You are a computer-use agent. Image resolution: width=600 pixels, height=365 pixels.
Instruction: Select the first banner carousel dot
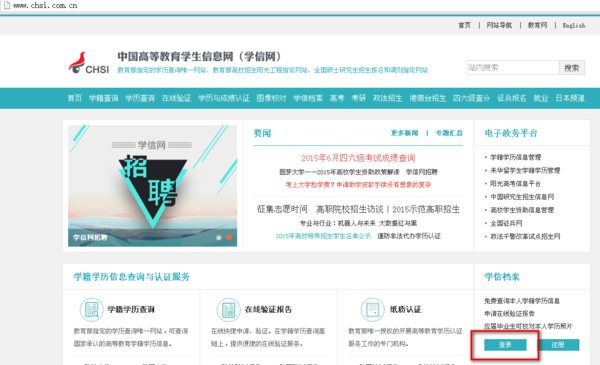tap(218, 238)
